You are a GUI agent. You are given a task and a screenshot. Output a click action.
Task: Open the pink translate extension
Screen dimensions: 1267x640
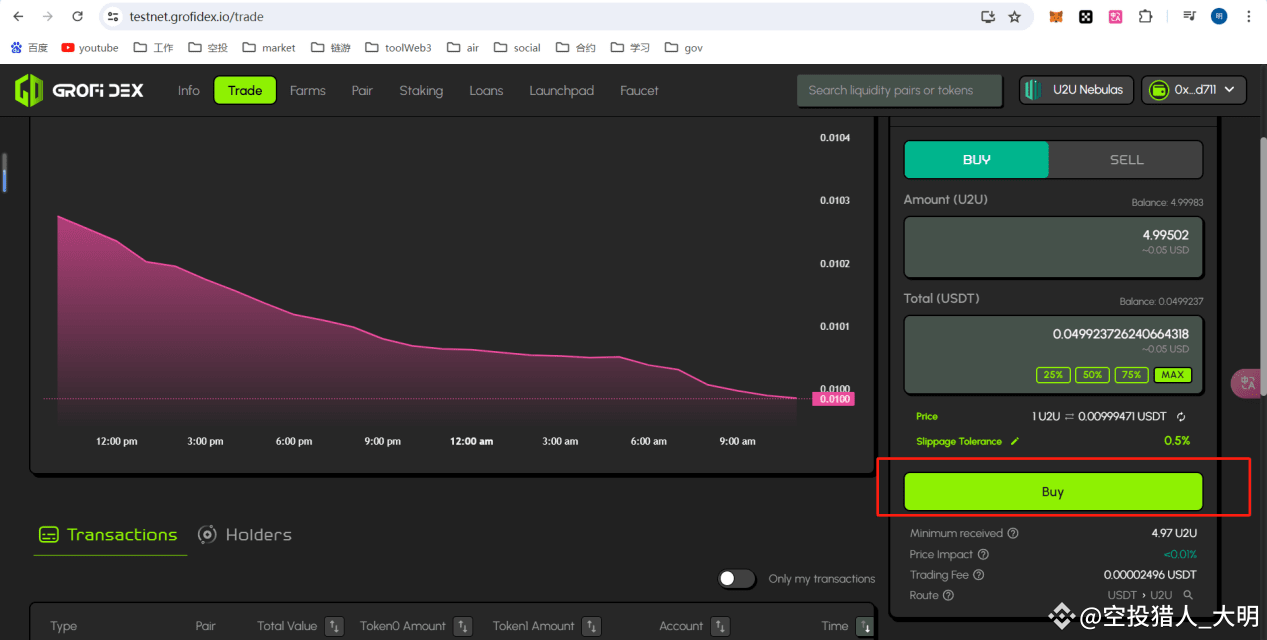tap(1115, 17)
